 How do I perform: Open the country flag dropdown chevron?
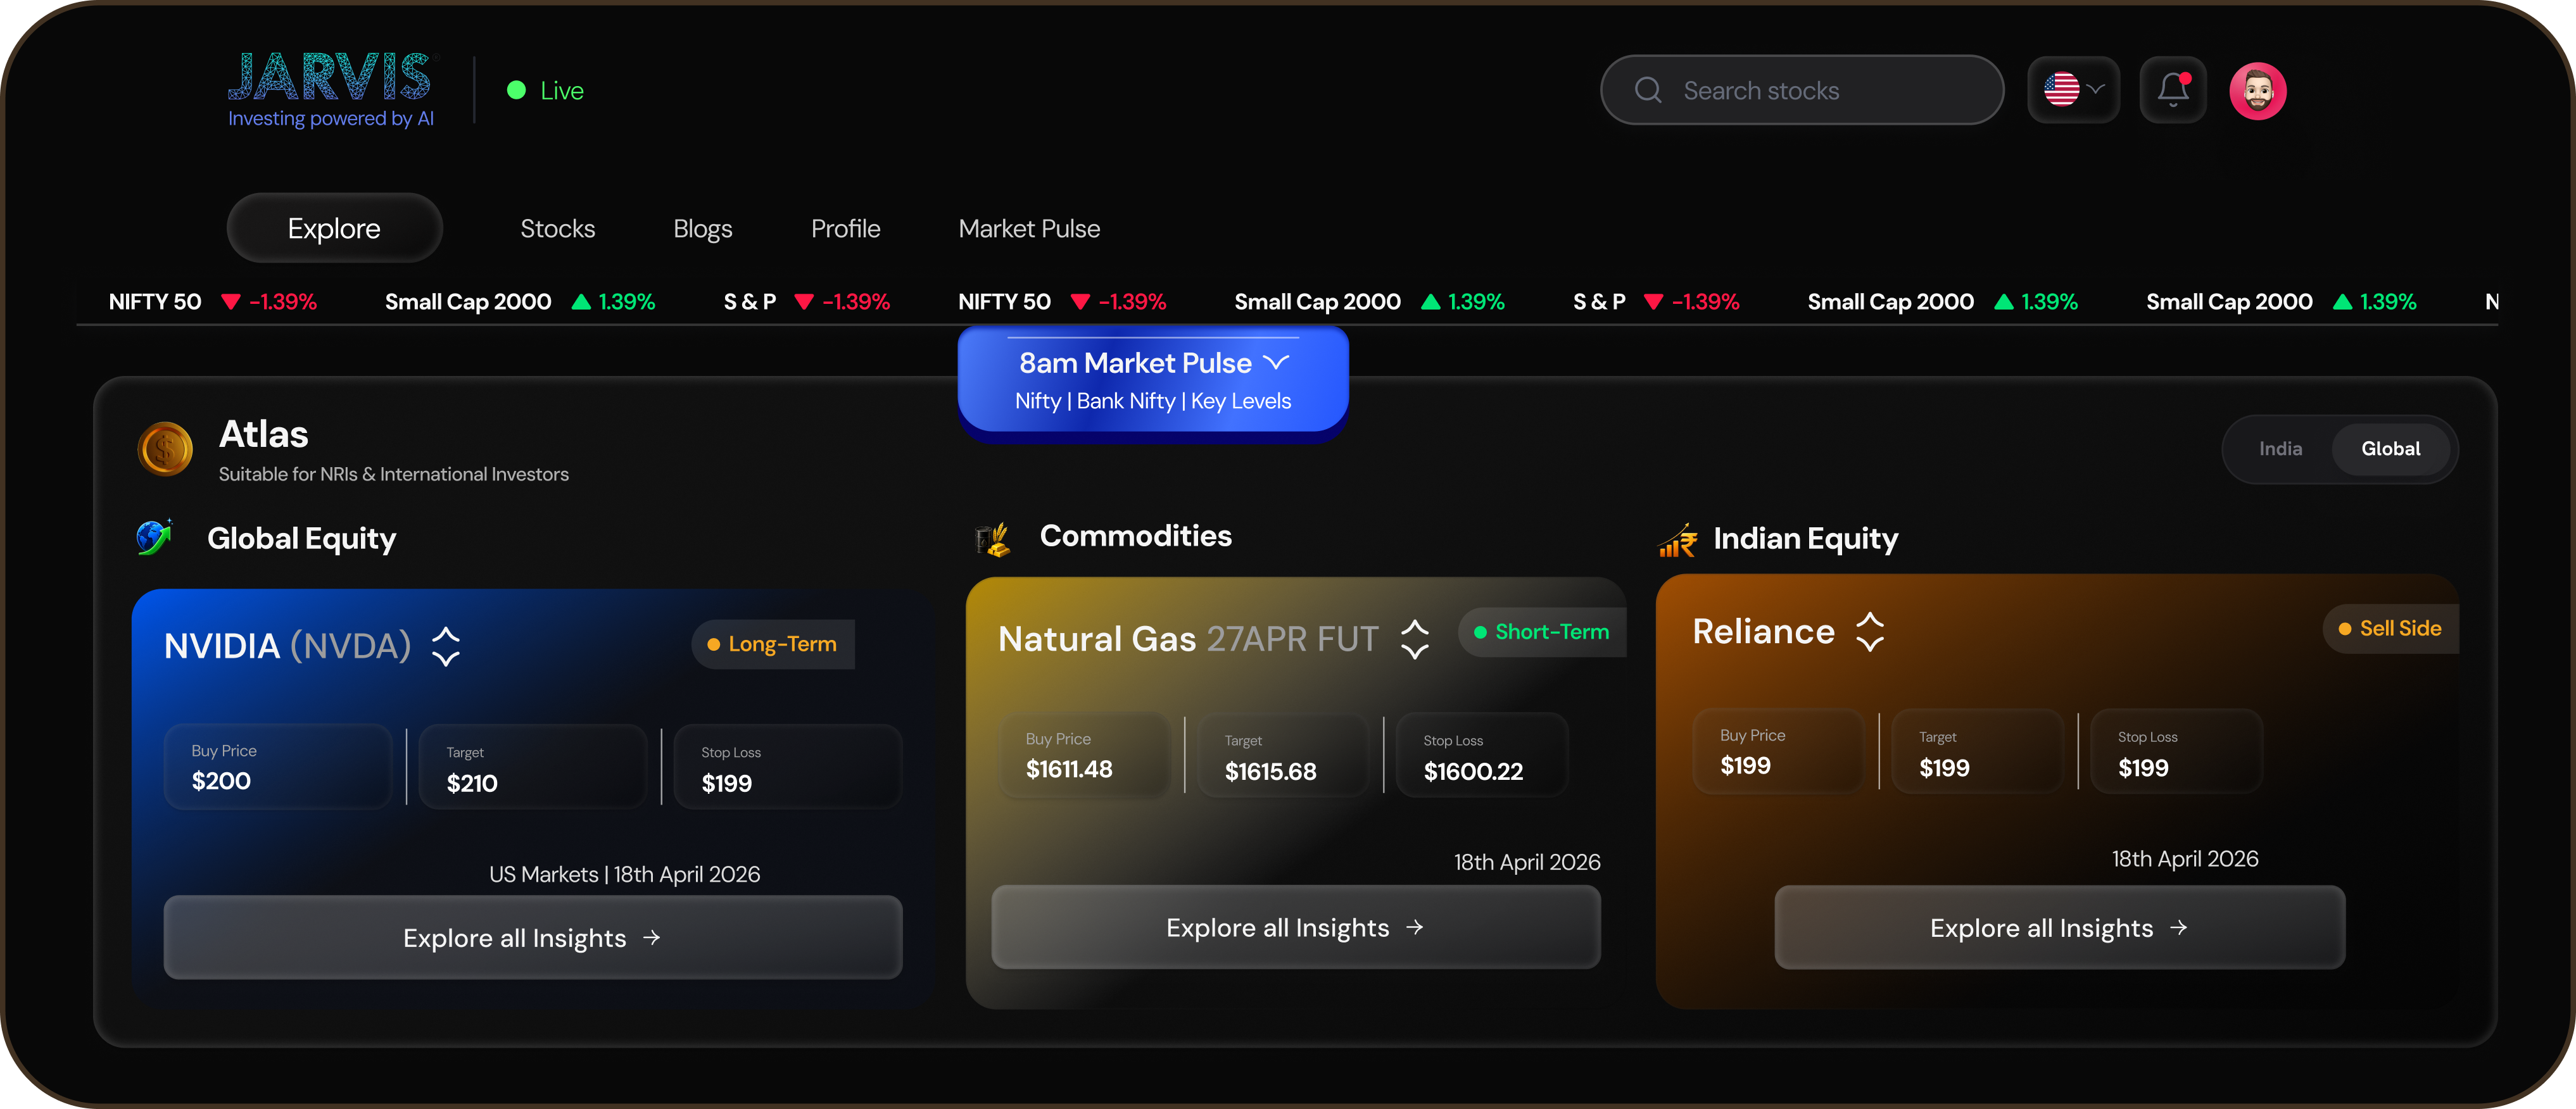(x=2097, y=89)
